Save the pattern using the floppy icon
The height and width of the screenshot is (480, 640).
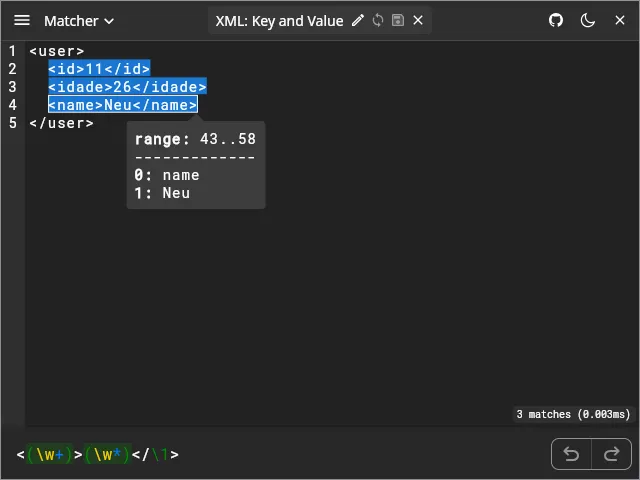coord(398,20)
